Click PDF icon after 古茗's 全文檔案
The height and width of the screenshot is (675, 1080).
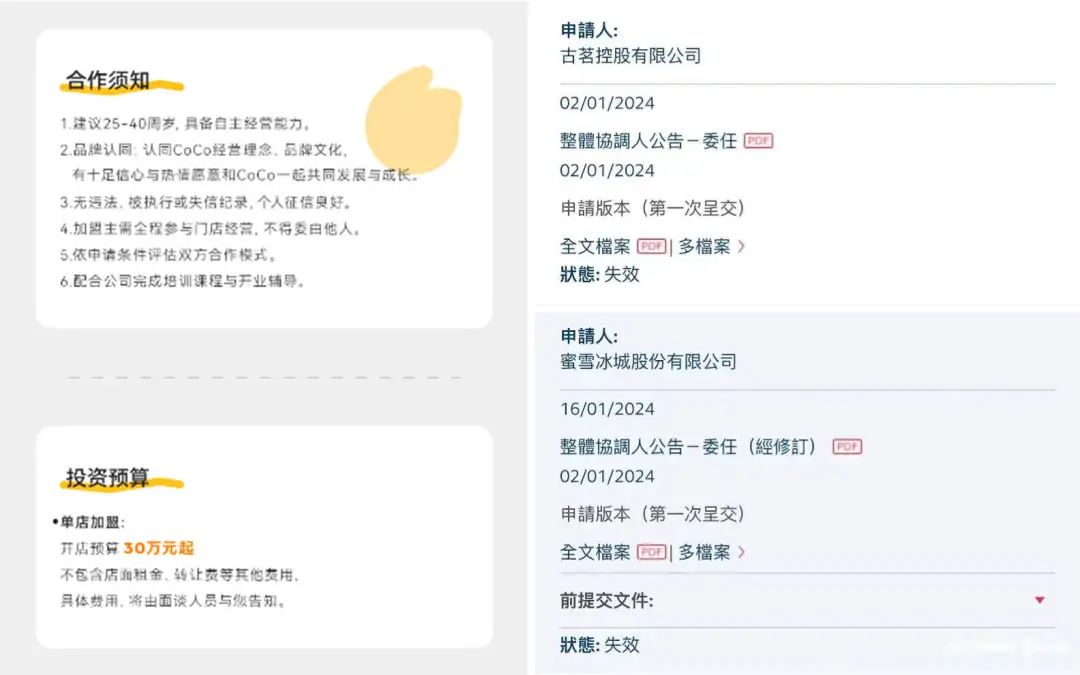(x=651, y=246)
